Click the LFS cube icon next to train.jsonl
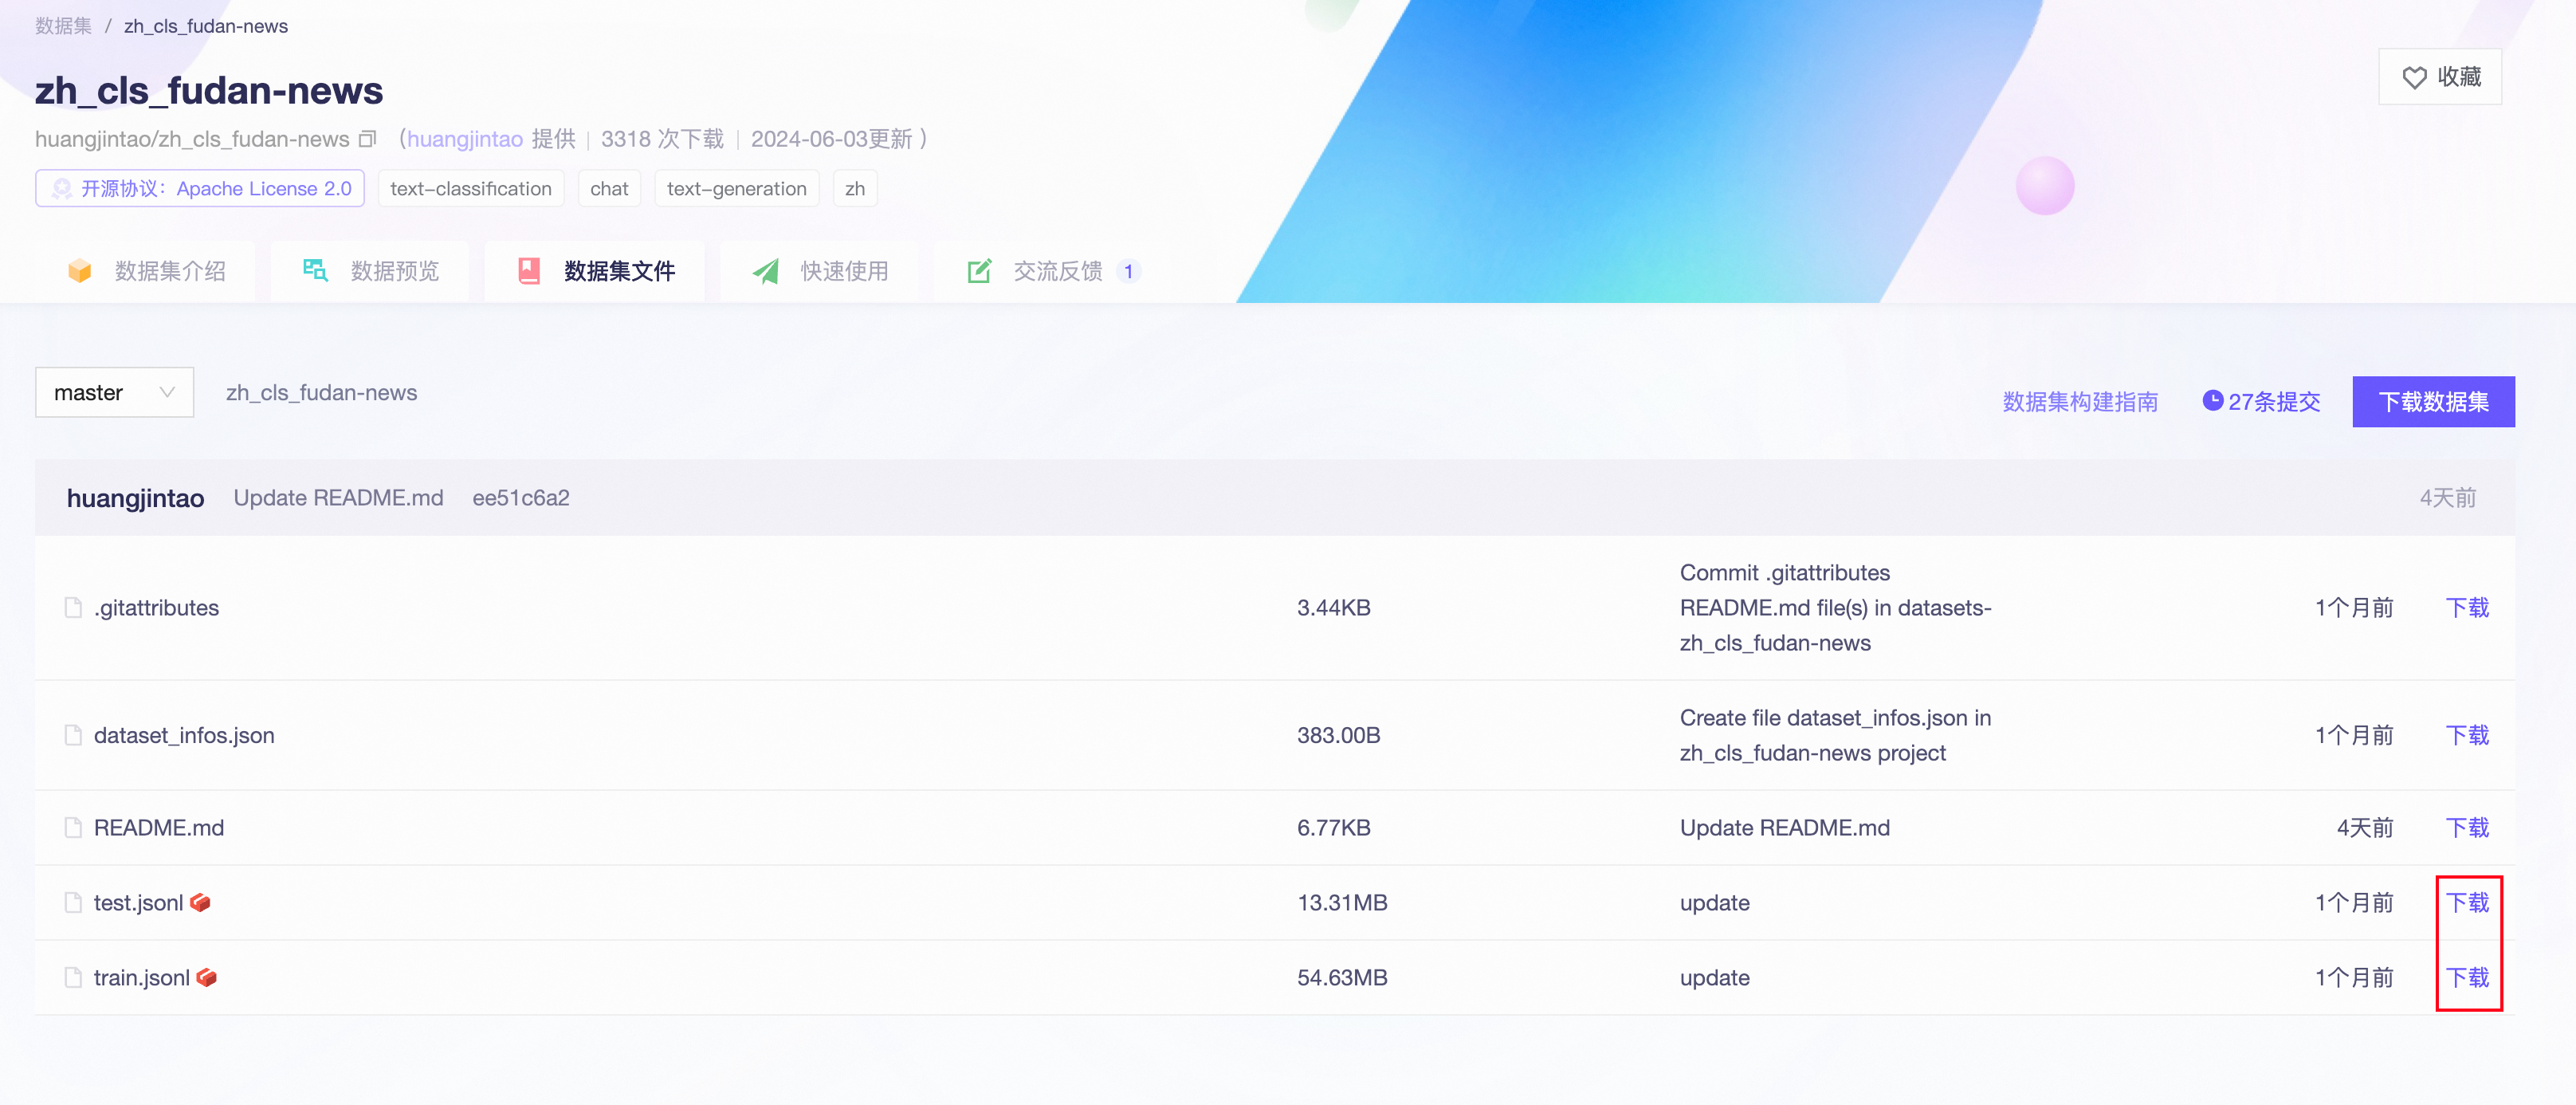This screenshot has height=1105, width=2576. [x=207, y=977]
